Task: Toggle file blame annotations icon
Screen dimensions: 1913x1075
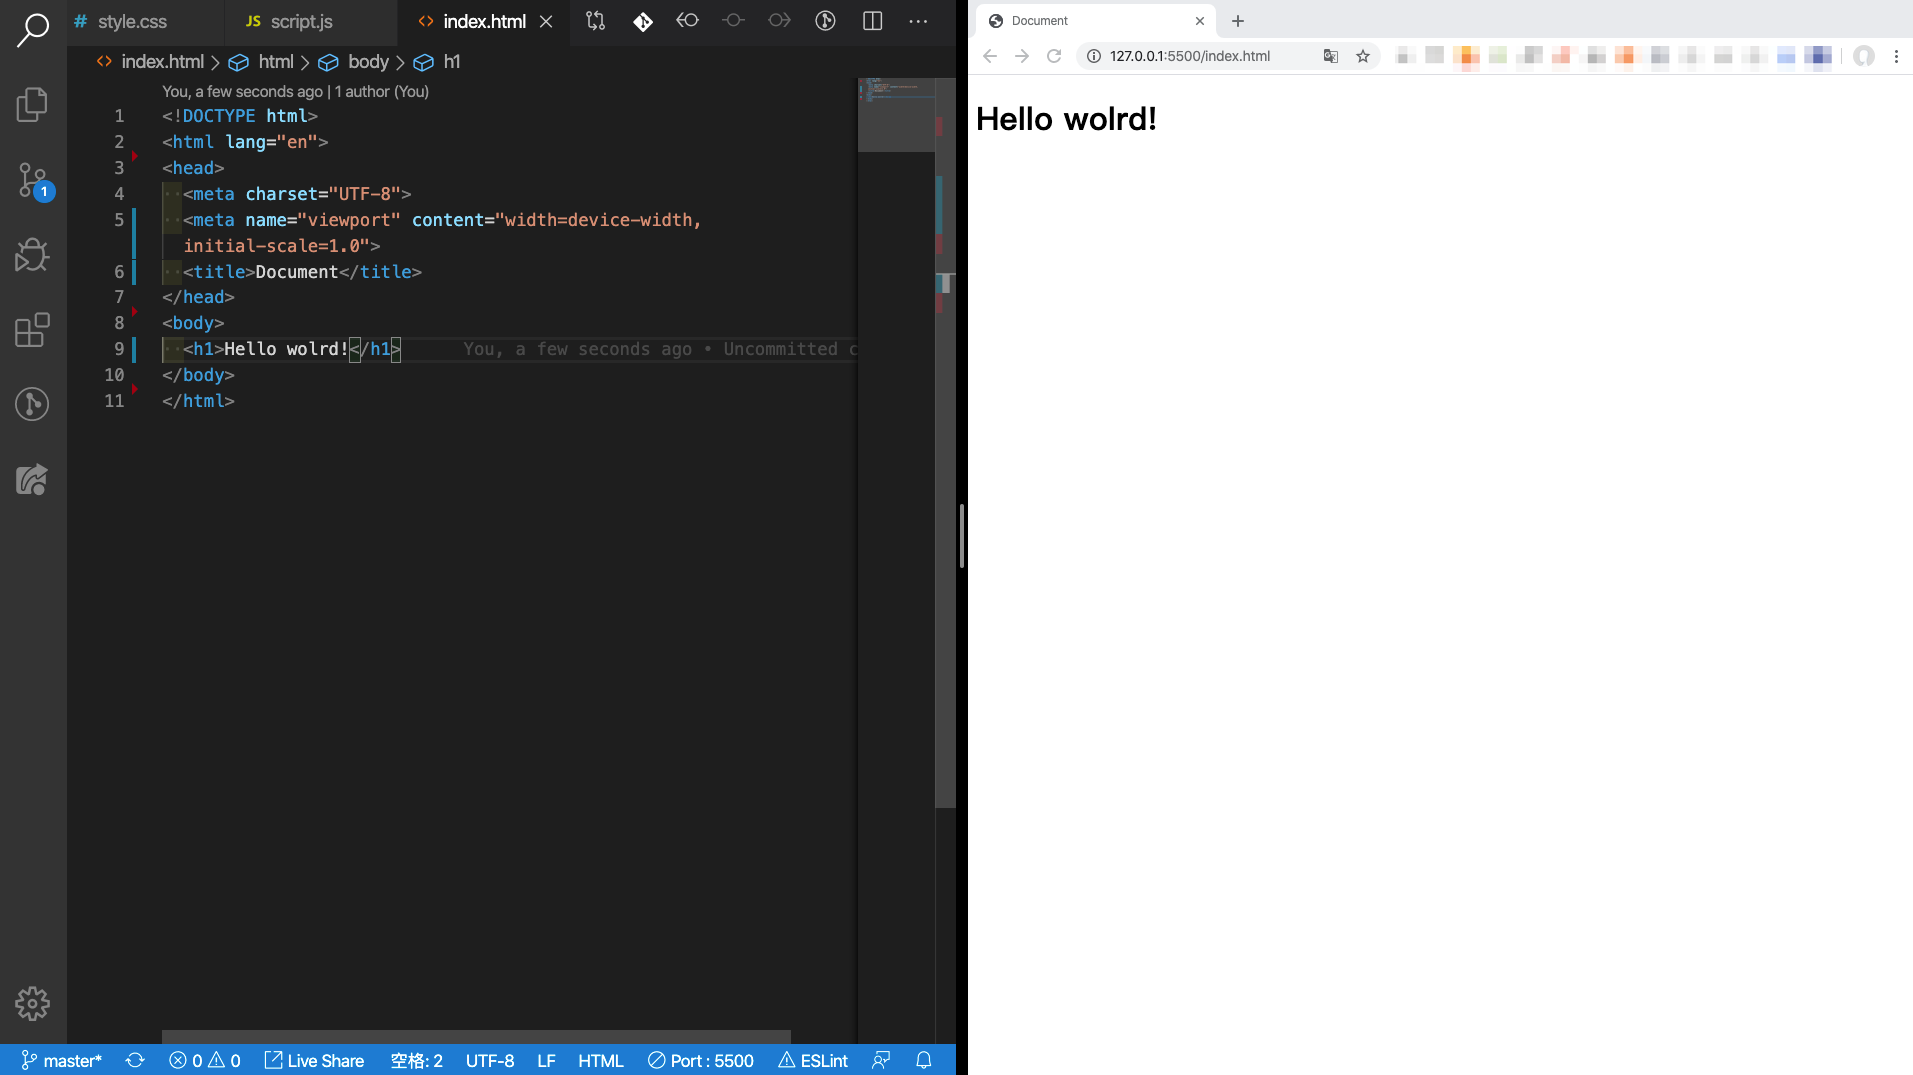Action: tap(825, 21)
